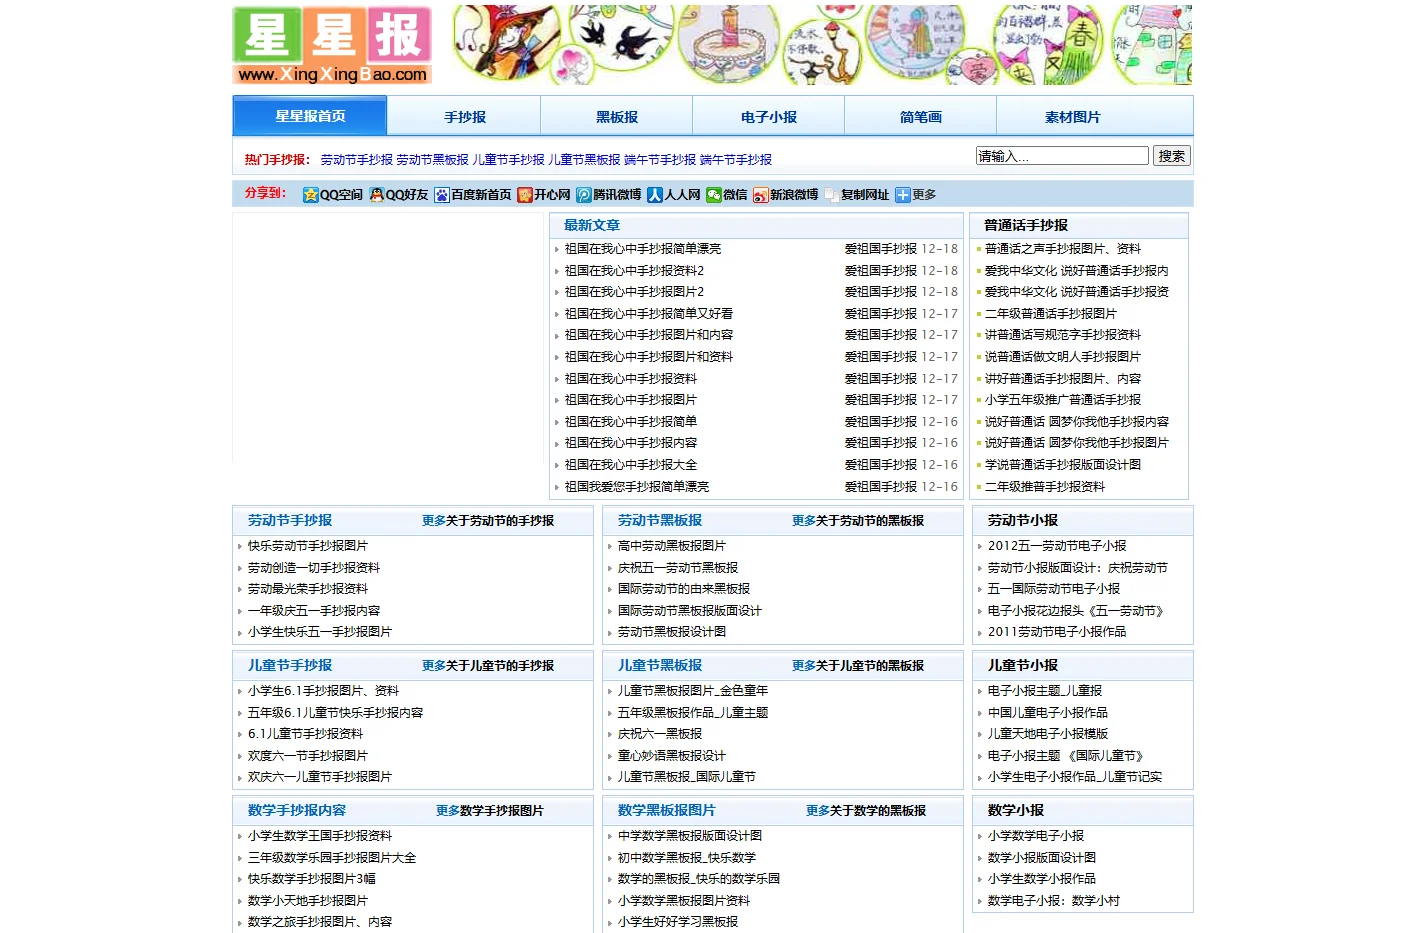Click the 数学手抄报内容 section title
The width and height of the screenshot is (1424, 933).
(x=297, y=811)
